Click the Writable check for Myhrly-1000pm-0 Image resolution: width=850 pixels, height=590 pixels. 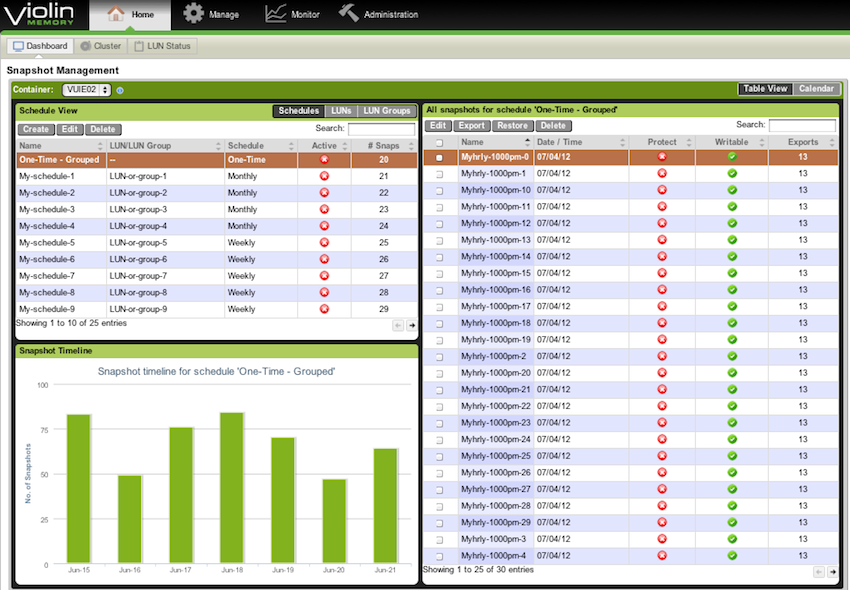coord(732,157)
